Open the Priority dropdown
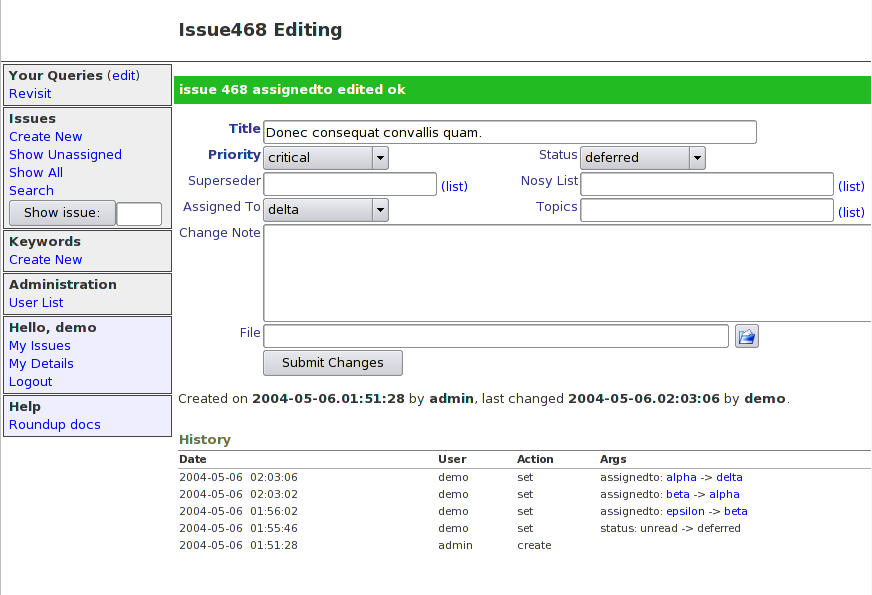872x595 pixels. pos(326,158)
